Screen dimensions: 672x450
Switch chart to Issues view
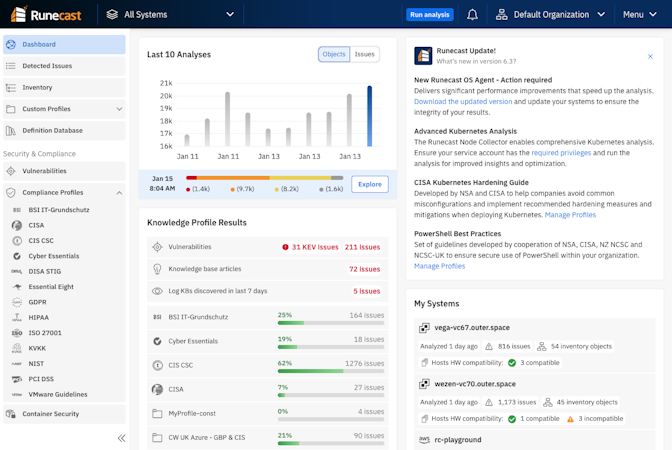tap(365, 54)
